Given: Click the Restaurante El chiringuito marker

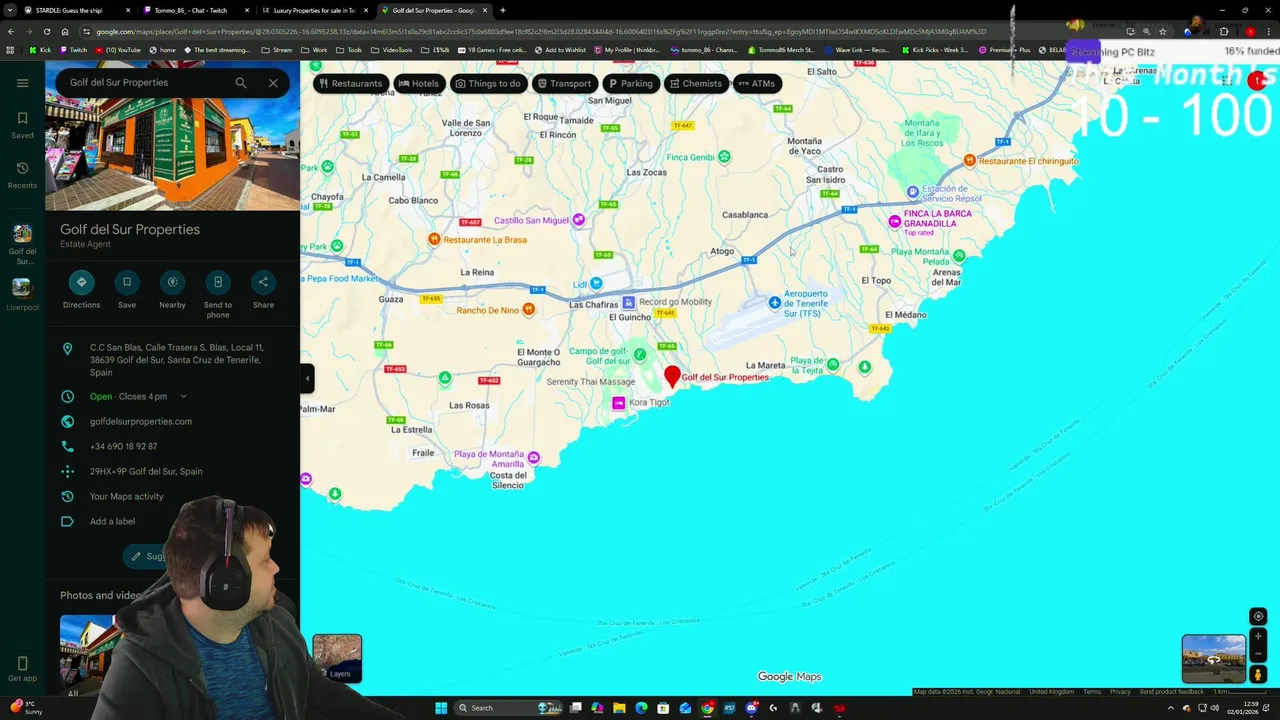Looking at the screenshot, I should point(969,160).
